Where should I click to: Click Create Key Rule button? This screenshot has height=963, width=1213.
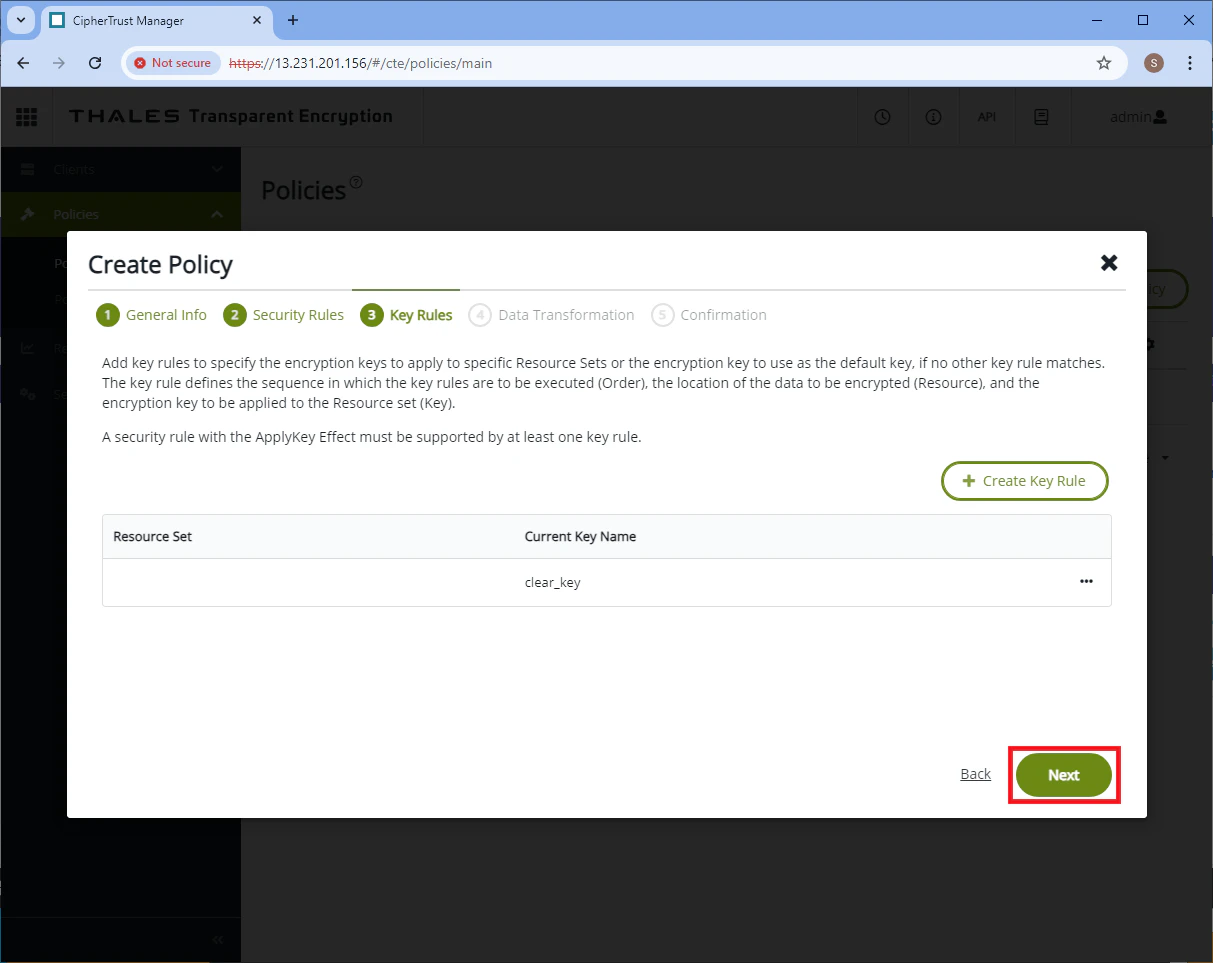pyautogui.click(x=1024, y=481)
